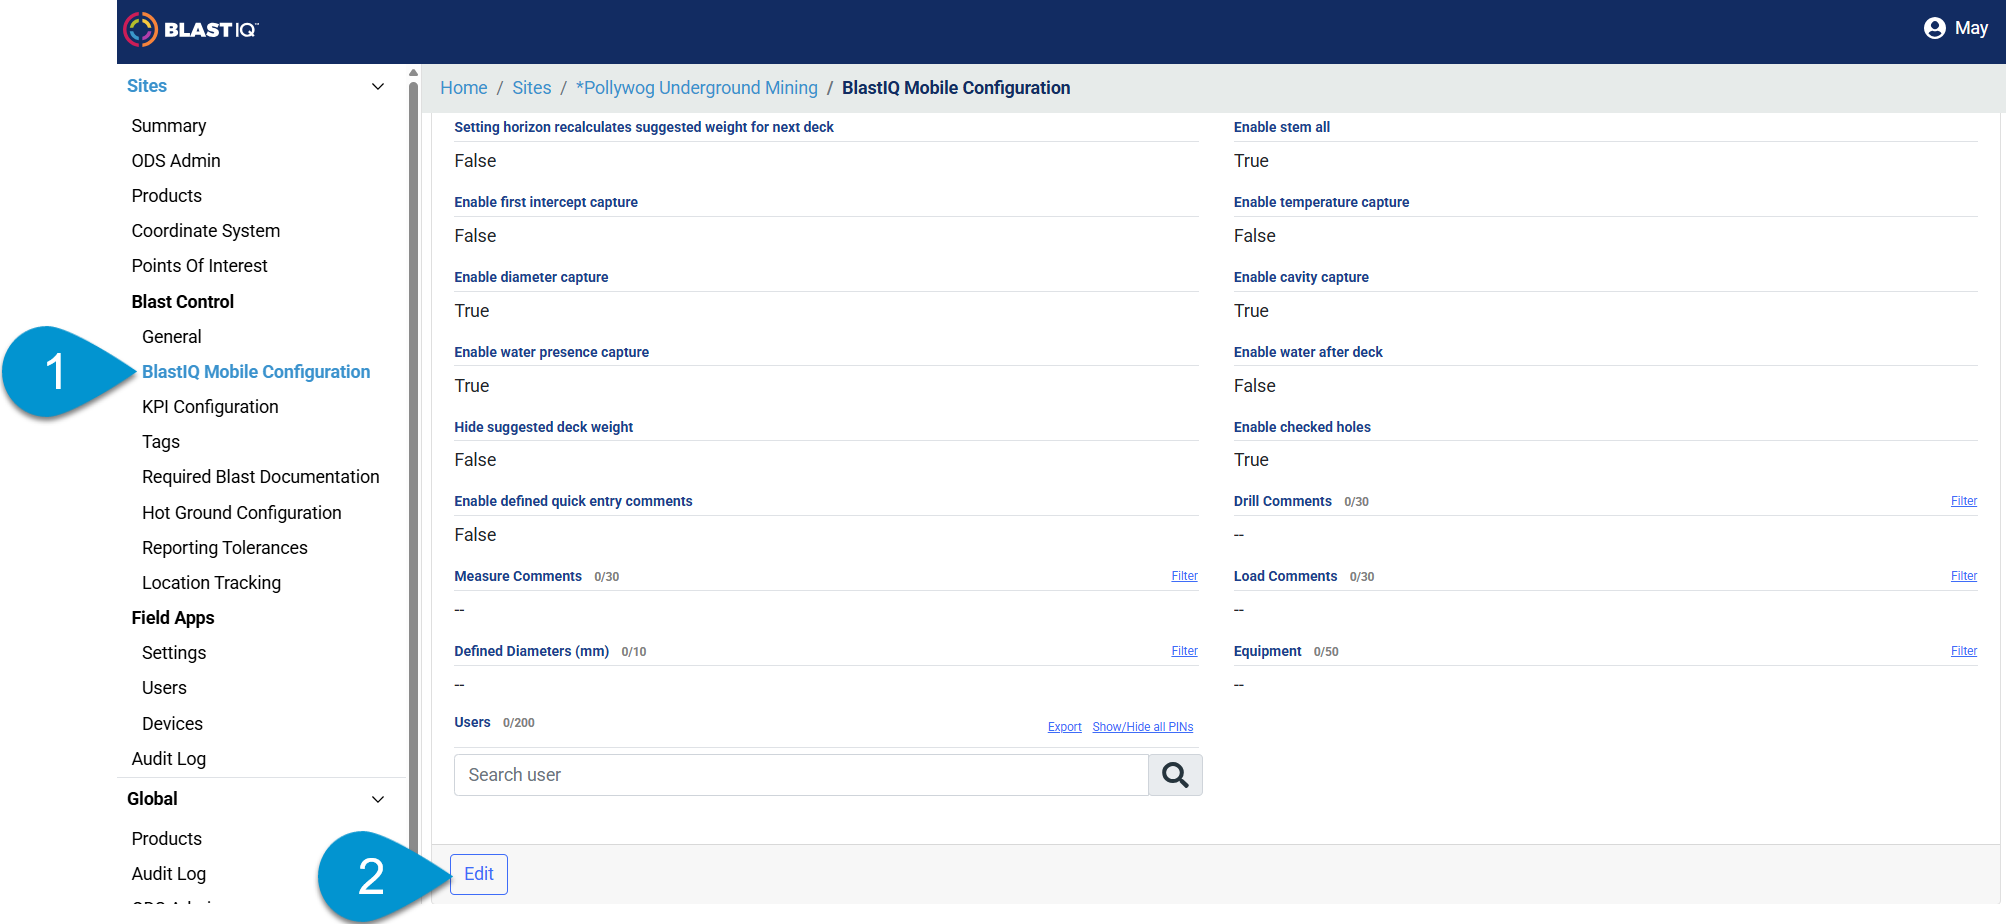The width and height of the screenshot is (2006, 924).
Task: Open Required Blast Documentation
Action: [261, 477]
